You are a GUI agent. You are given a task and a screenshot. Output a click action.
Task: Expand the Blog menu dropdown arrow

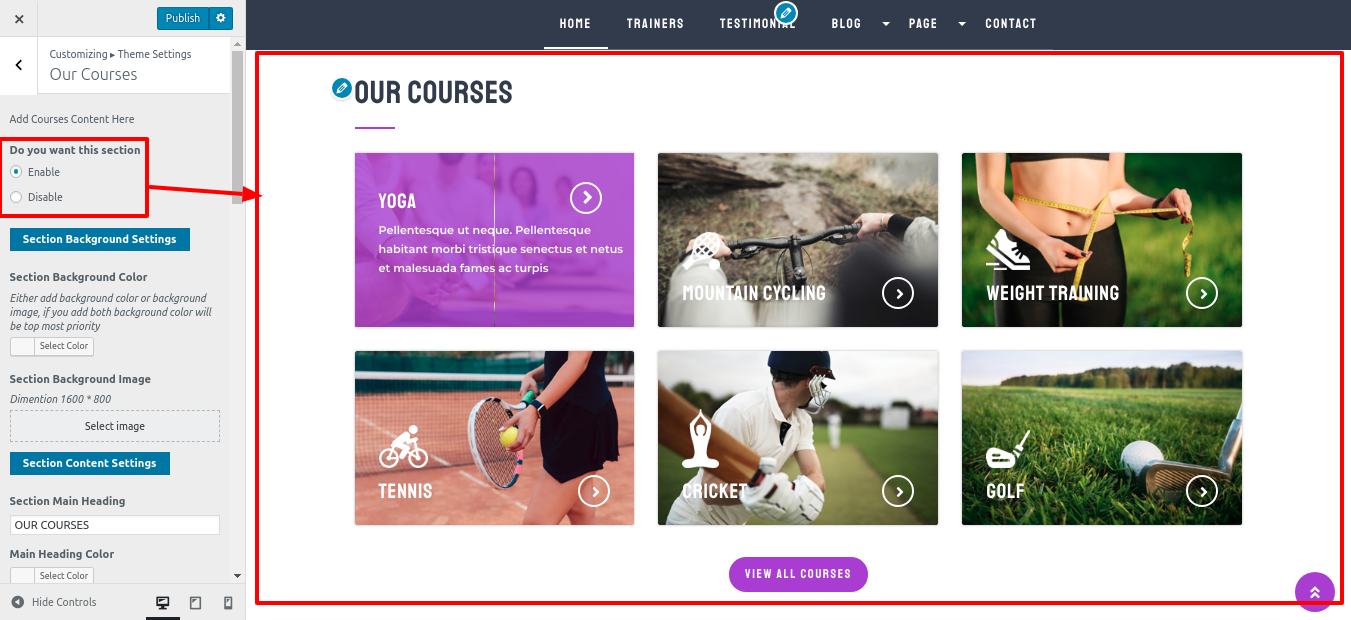tap(886, 24)
